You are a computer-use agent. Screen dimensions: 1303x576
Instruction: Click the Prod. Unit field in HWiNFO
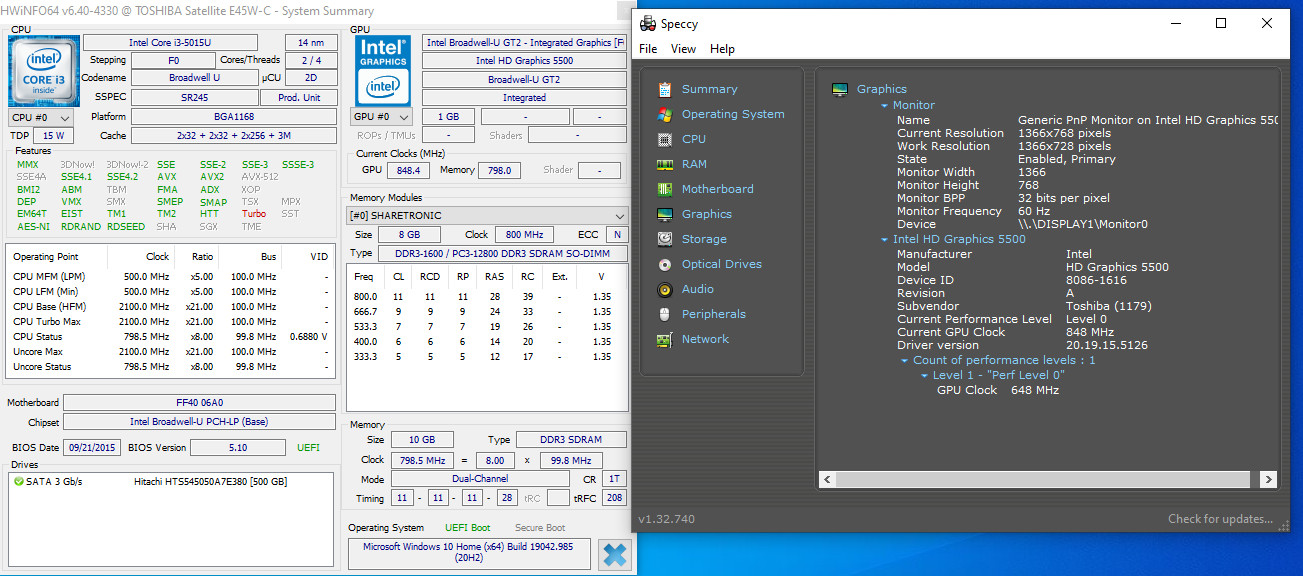(298, 97)
